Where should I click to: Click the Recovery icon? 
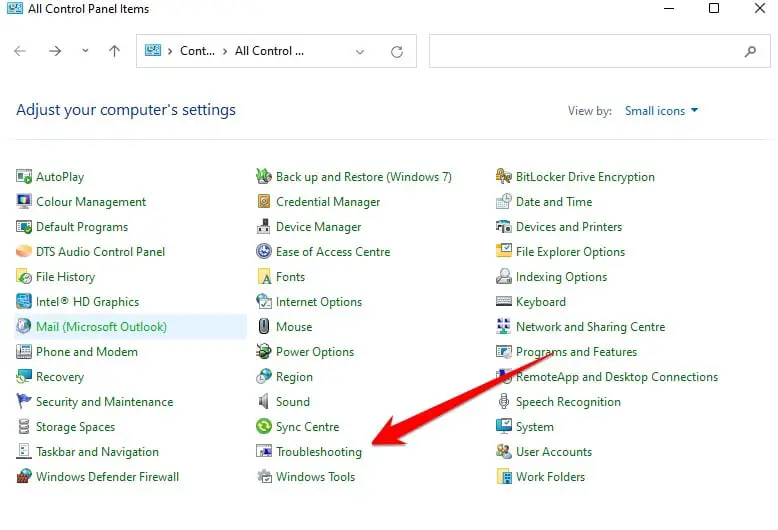tap(24, 376)
